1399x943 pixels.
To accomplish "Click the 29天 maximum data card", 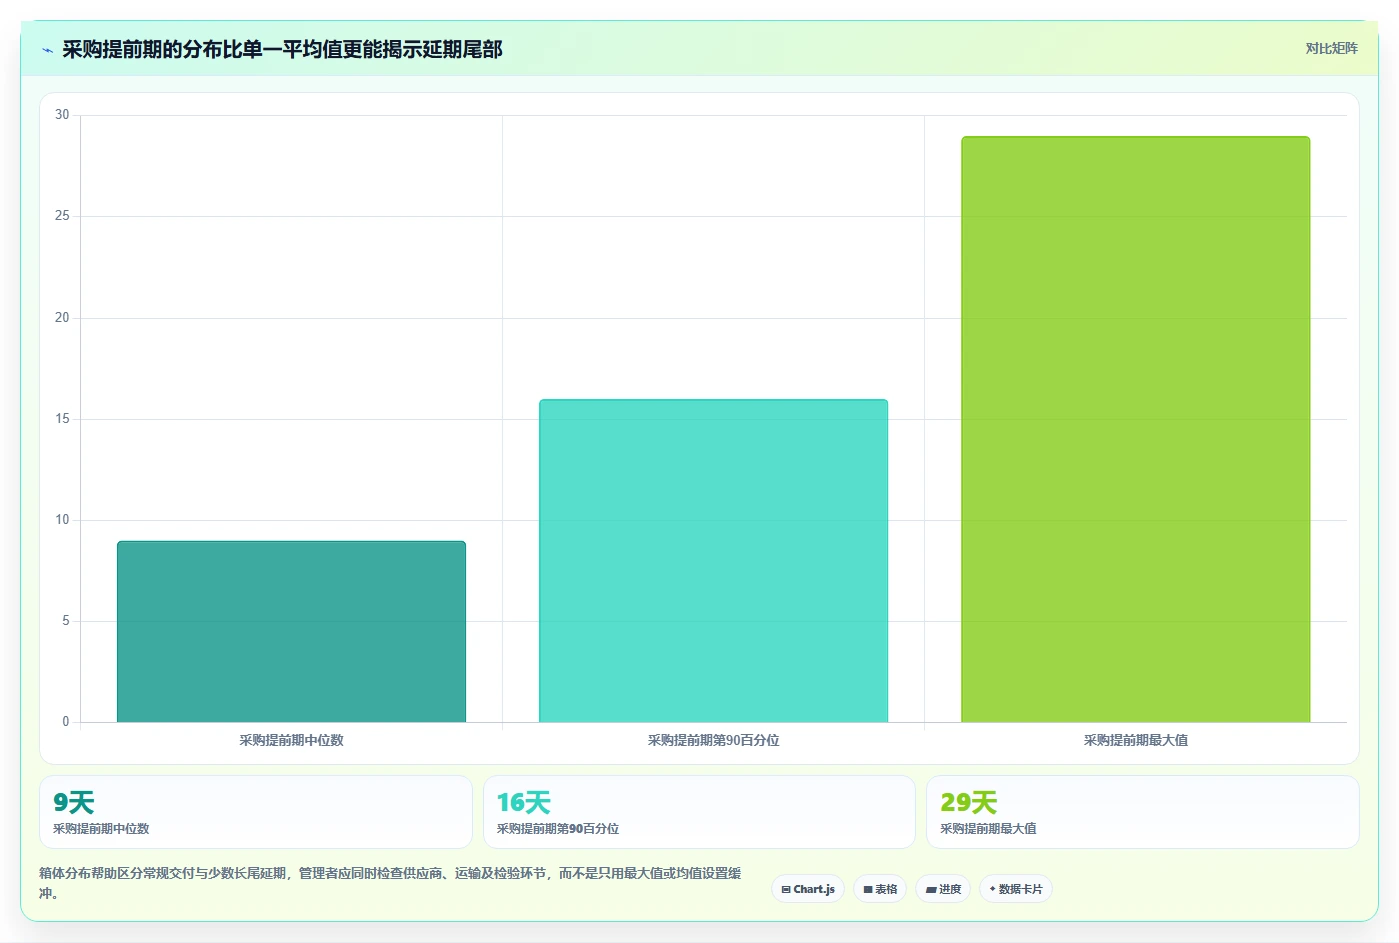I will coord(1142,812).
